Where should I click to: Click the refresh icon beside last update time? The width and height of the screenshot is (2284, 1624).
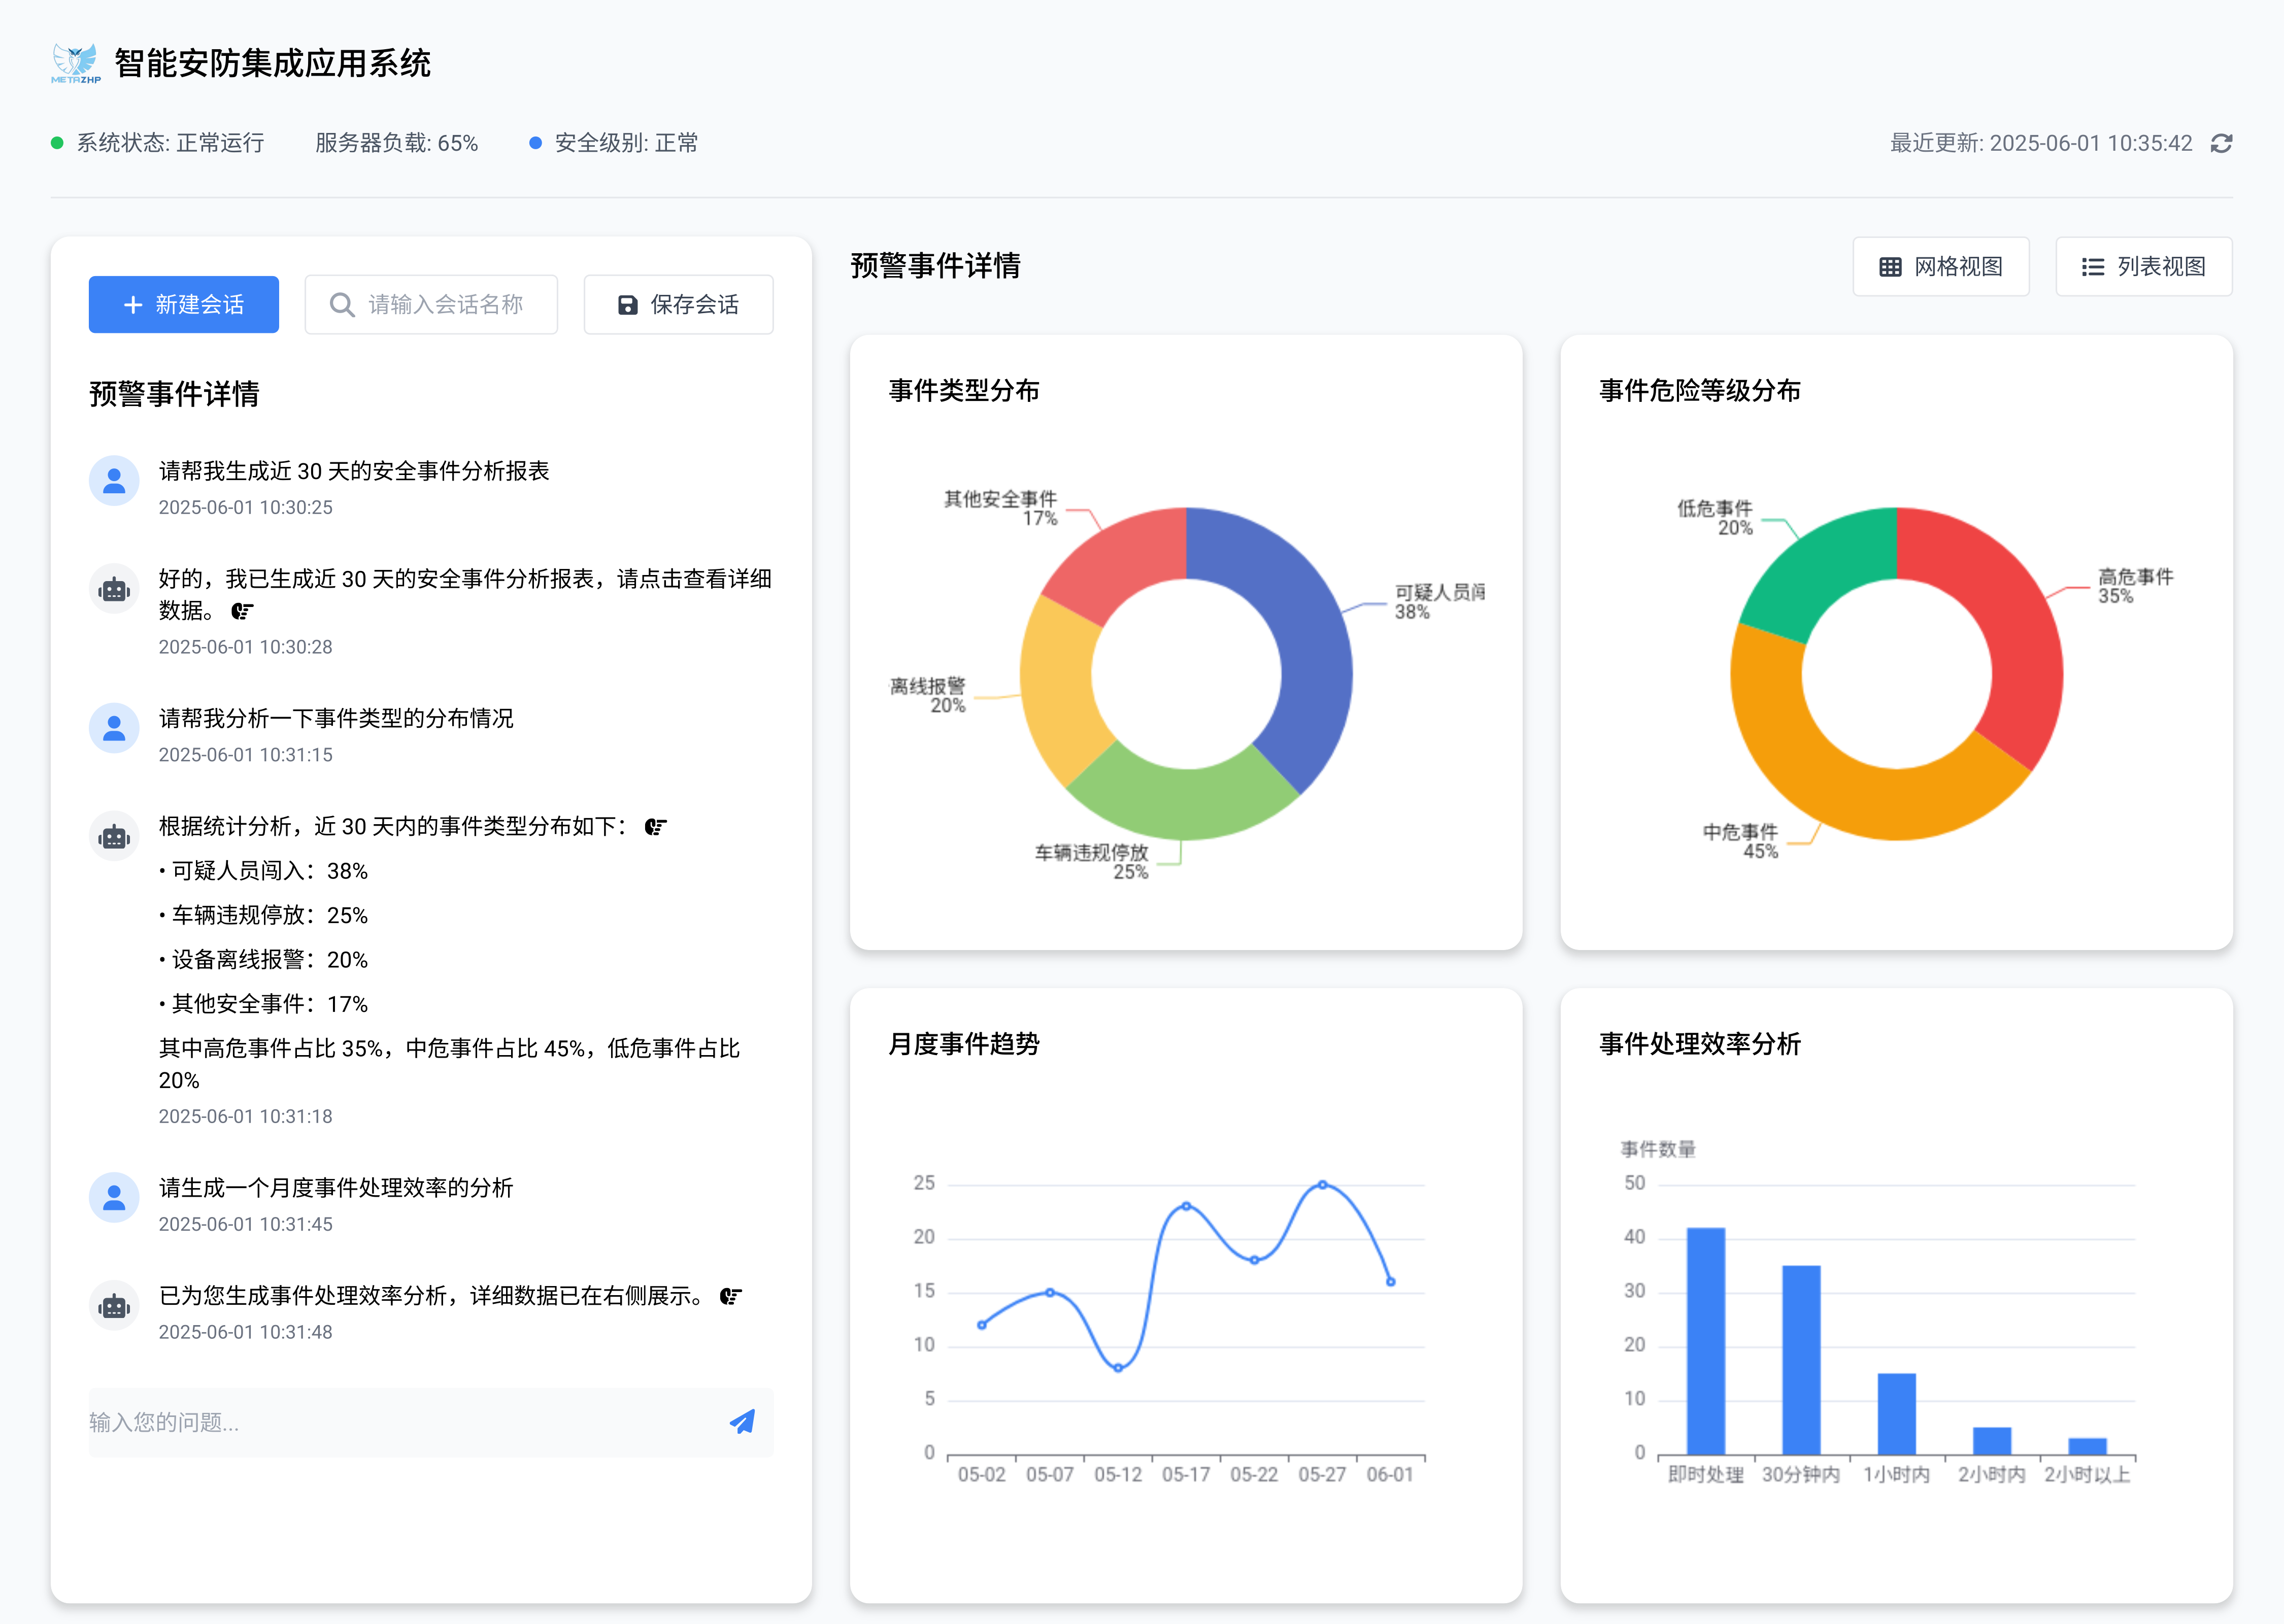pyautogui.click(x=2221, y=143)
